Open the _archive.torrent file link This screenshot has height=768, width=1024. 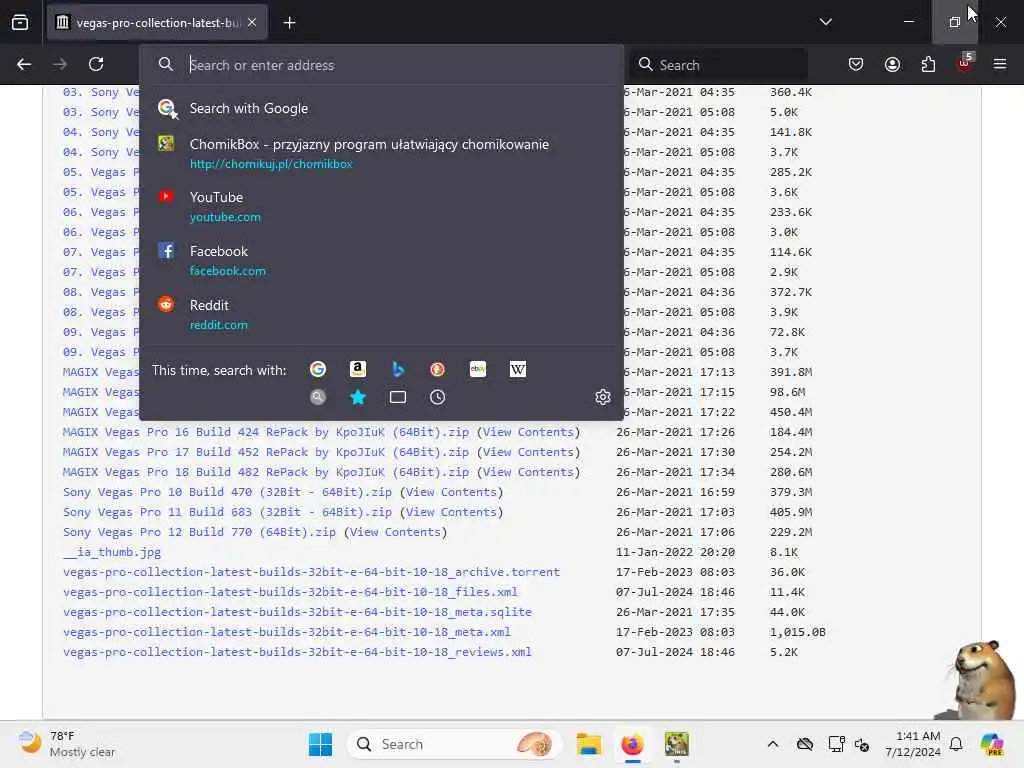coord(312,572)
